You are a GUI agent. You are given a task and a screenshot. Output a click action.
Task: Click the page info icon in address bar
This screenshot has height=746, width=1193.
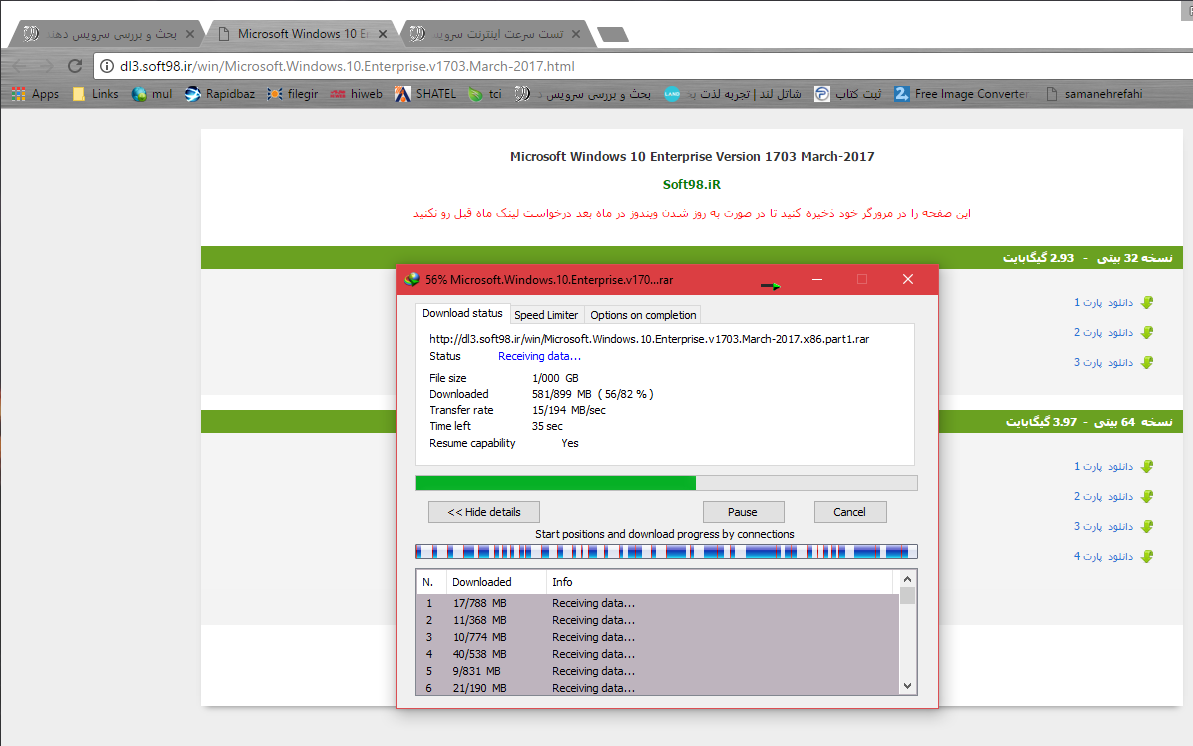pyautogui.click(x=107, y=66)
